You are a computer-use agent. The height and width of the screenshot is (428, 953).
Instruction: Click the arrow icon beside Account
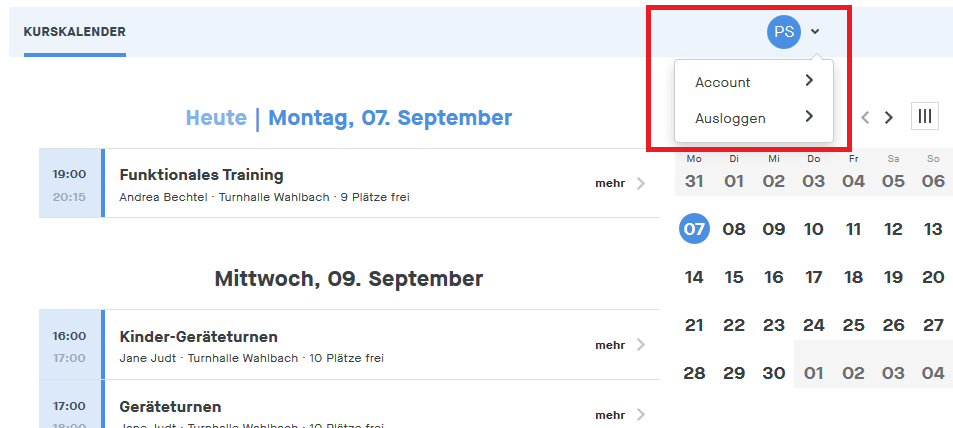click(x=809, y=81)
